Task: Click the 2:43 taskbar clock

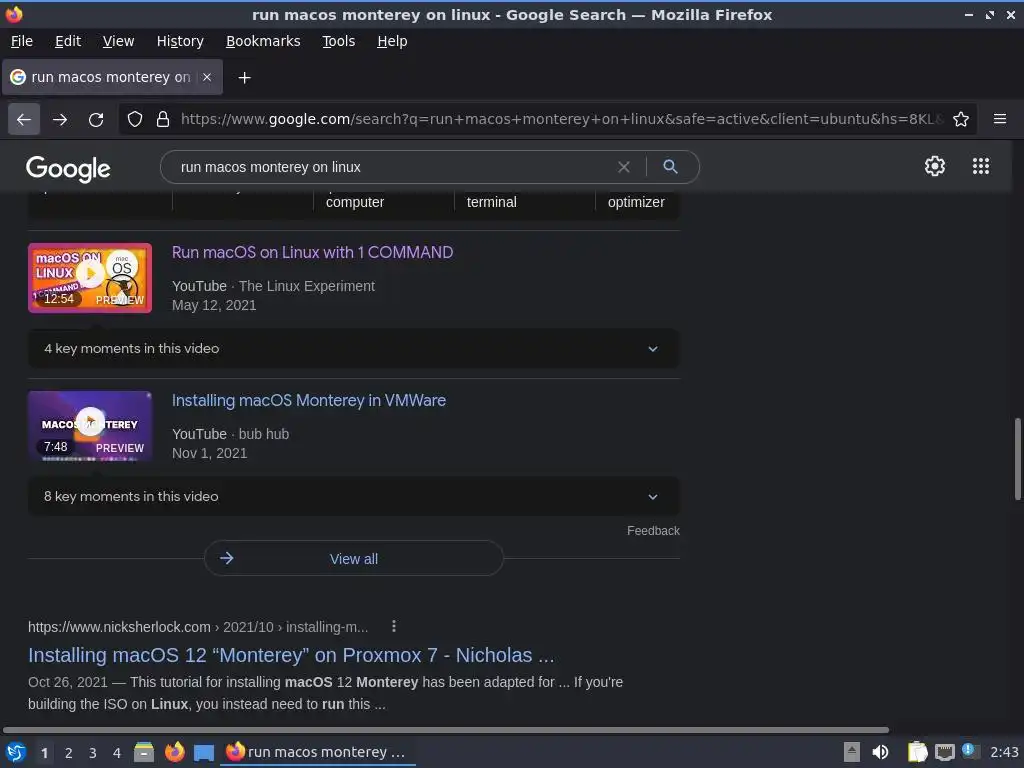Action: tap(1004, 752)
